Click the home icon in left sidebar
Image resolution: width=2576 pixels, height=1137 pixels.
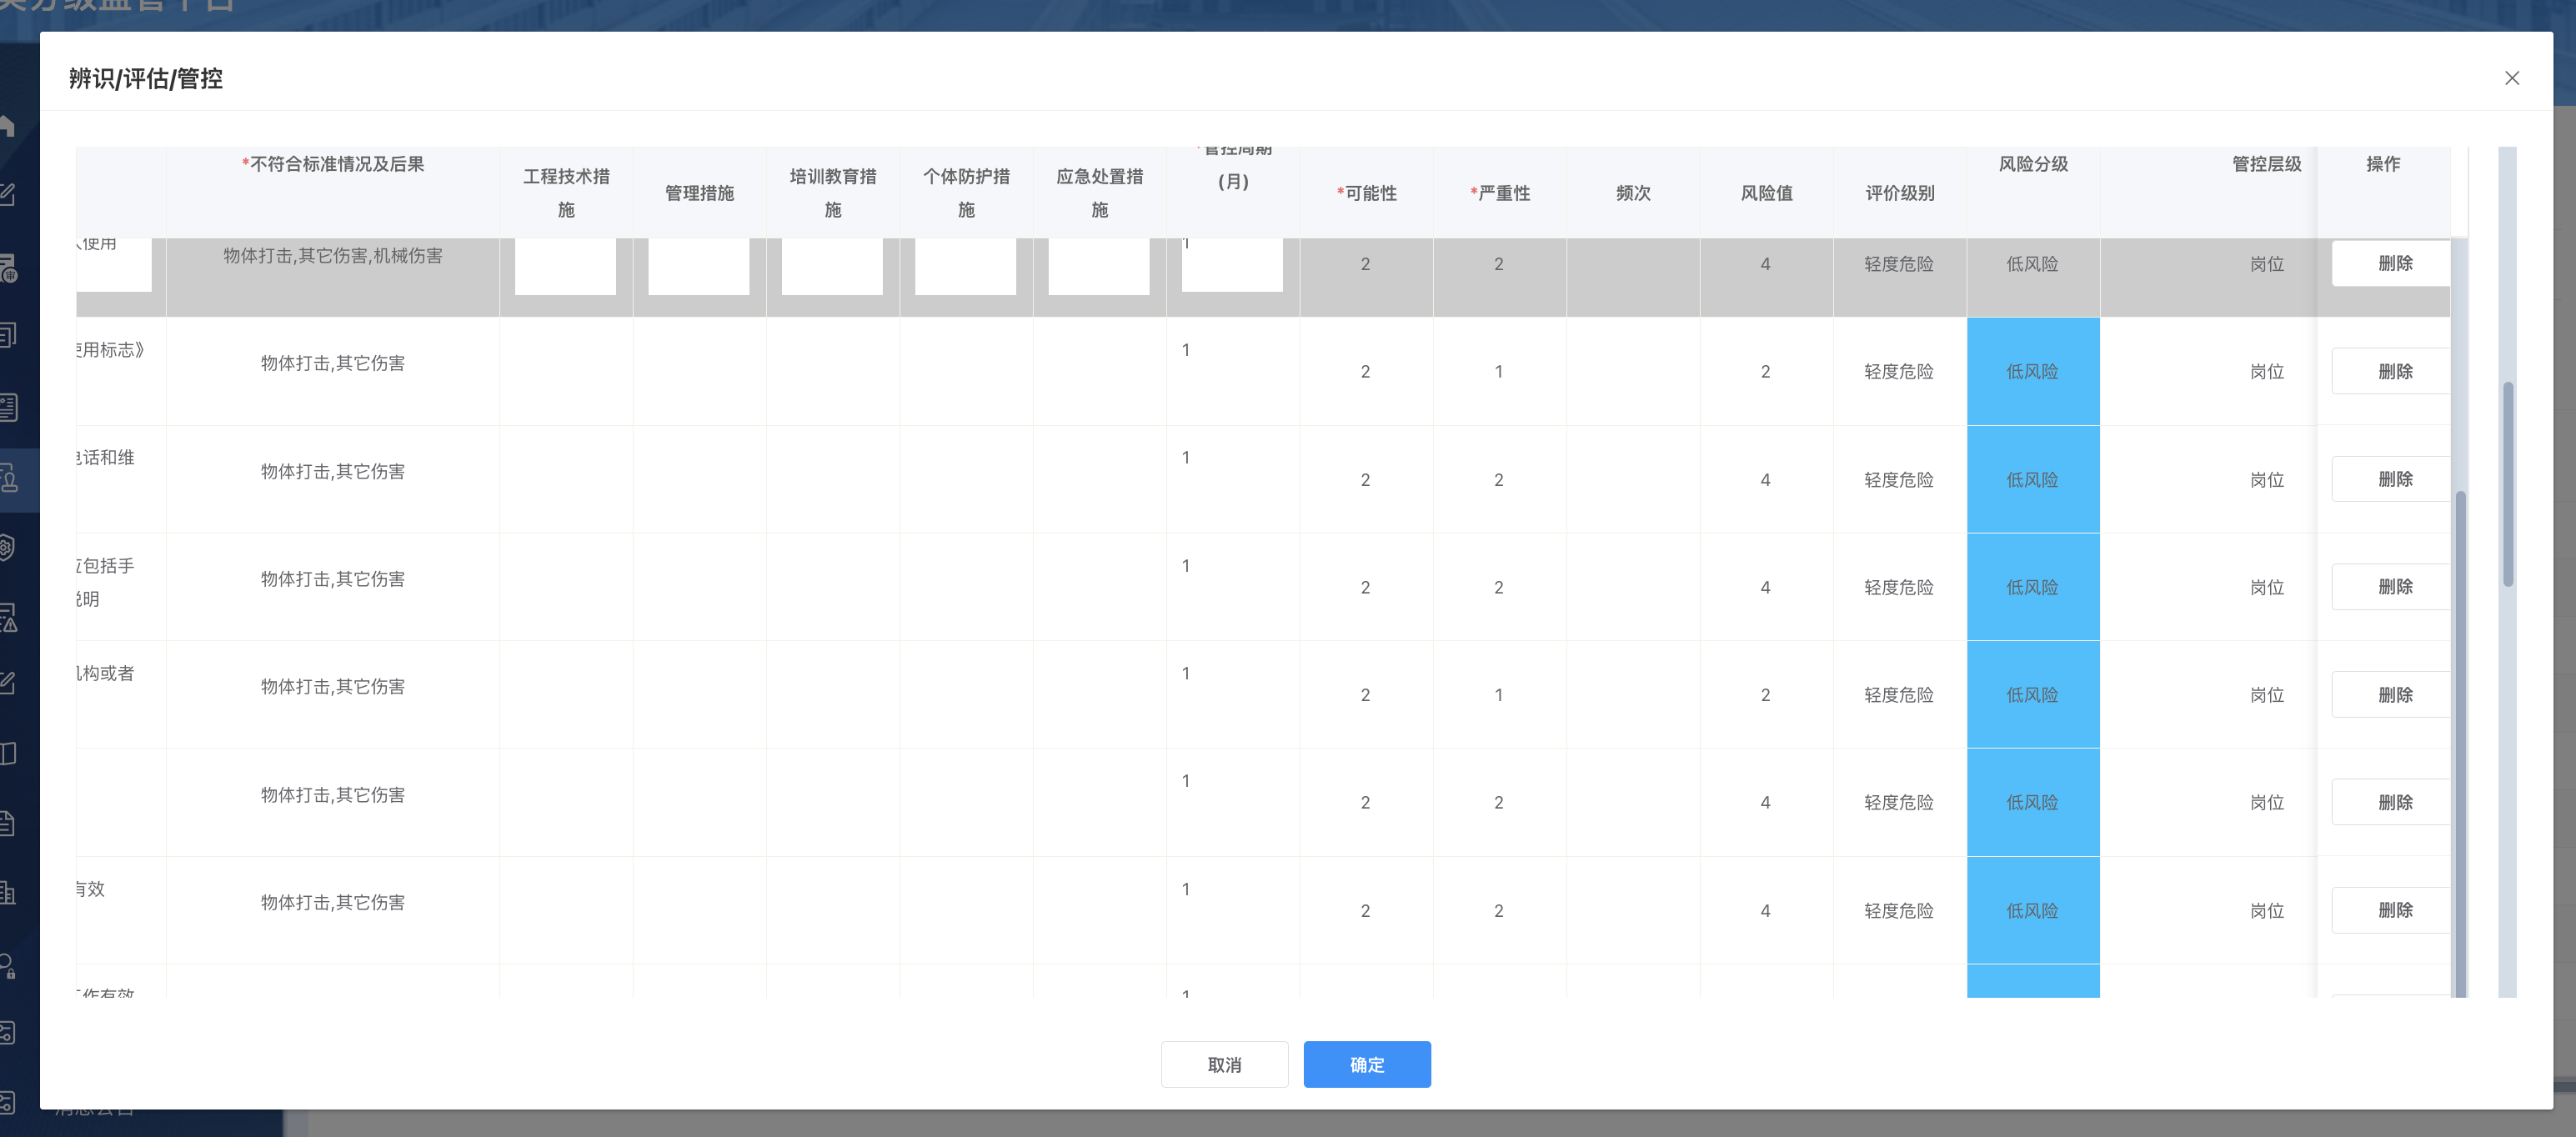[8, 126]
